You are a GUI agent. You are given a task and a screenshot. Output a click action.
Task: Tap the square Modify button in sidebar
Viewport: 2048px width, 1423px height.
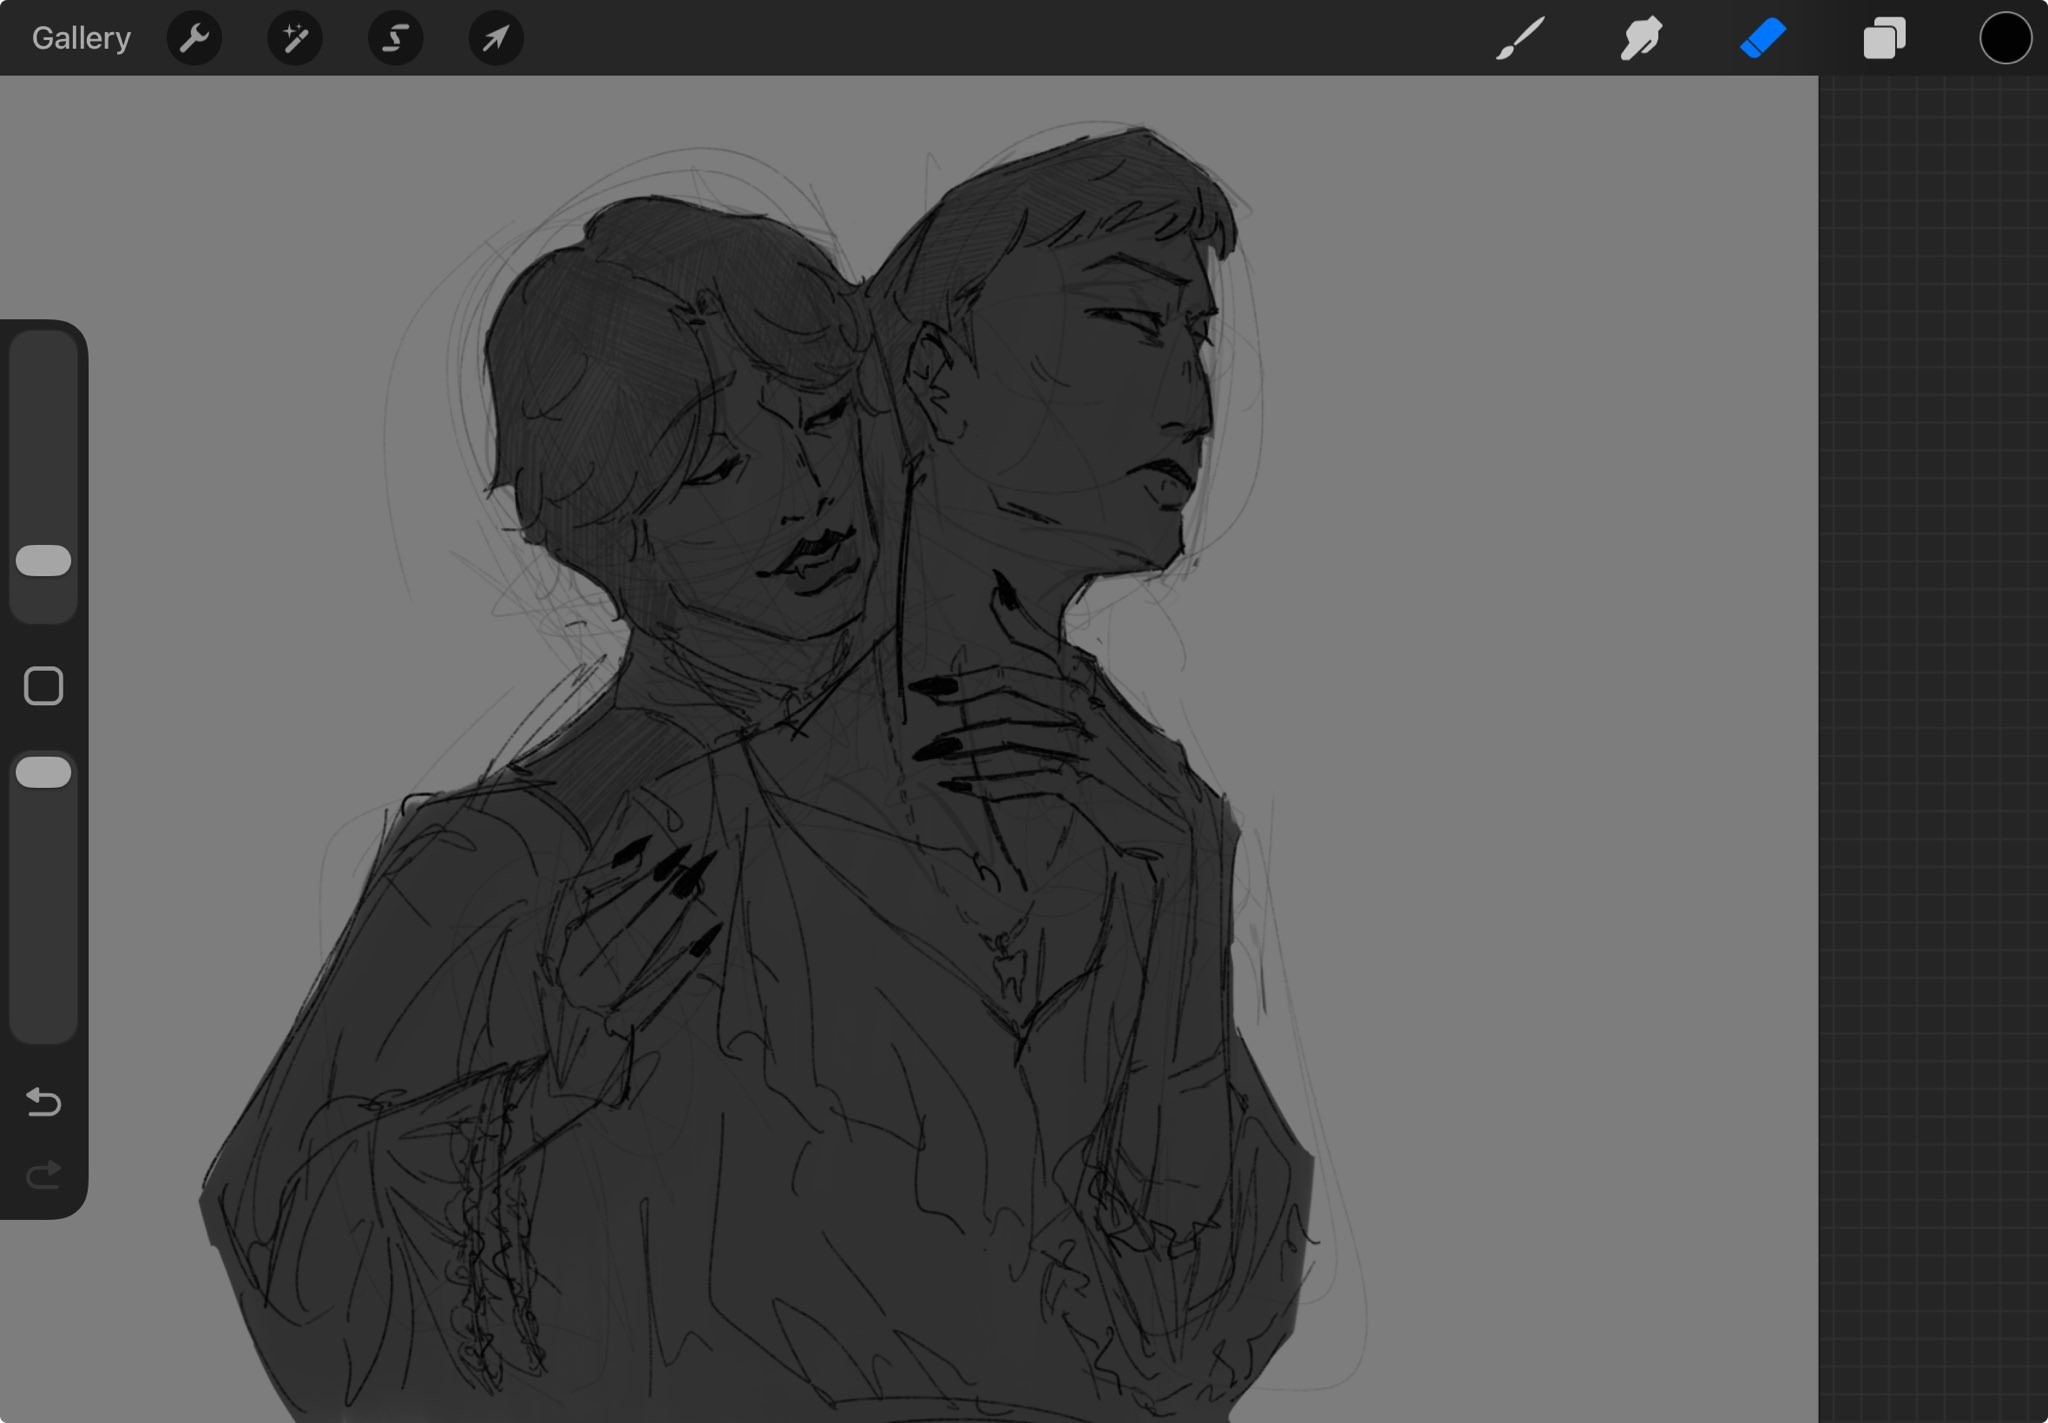pos(43,686)
